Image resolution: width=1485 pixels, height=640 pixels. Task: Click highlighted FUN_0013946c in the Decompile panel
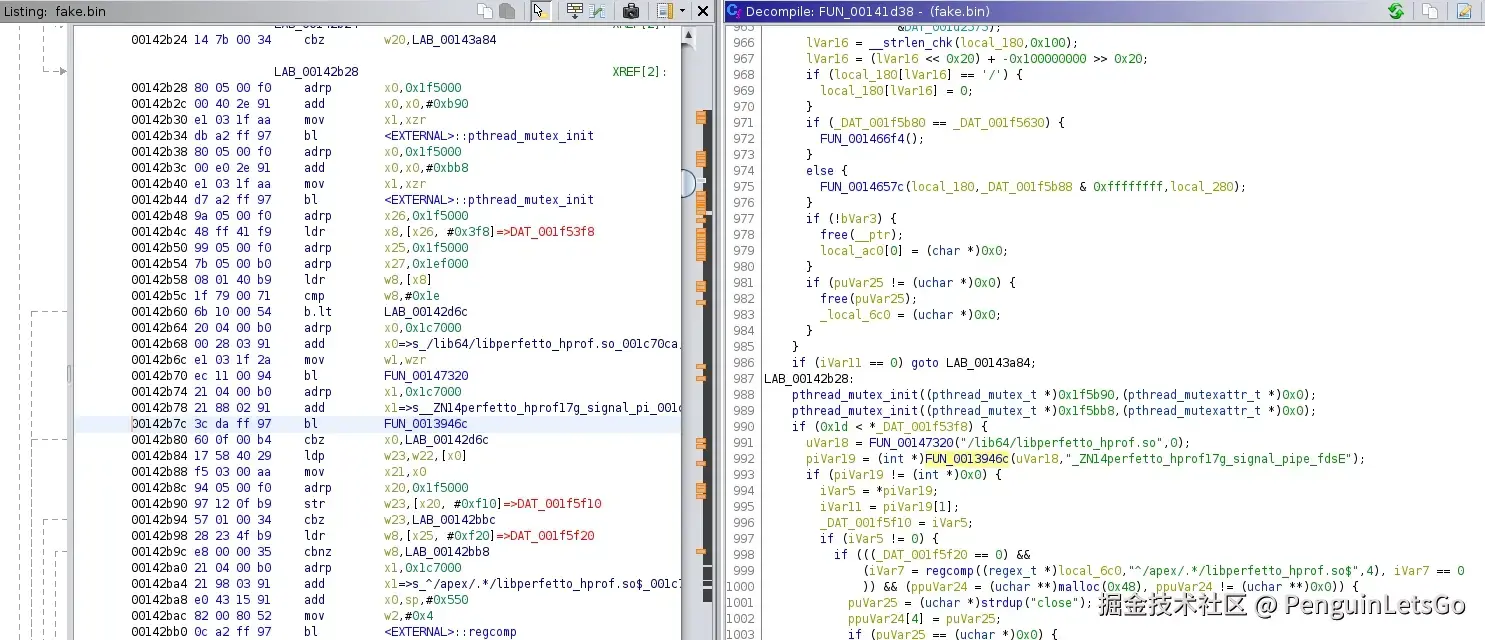tap(967, 459)
